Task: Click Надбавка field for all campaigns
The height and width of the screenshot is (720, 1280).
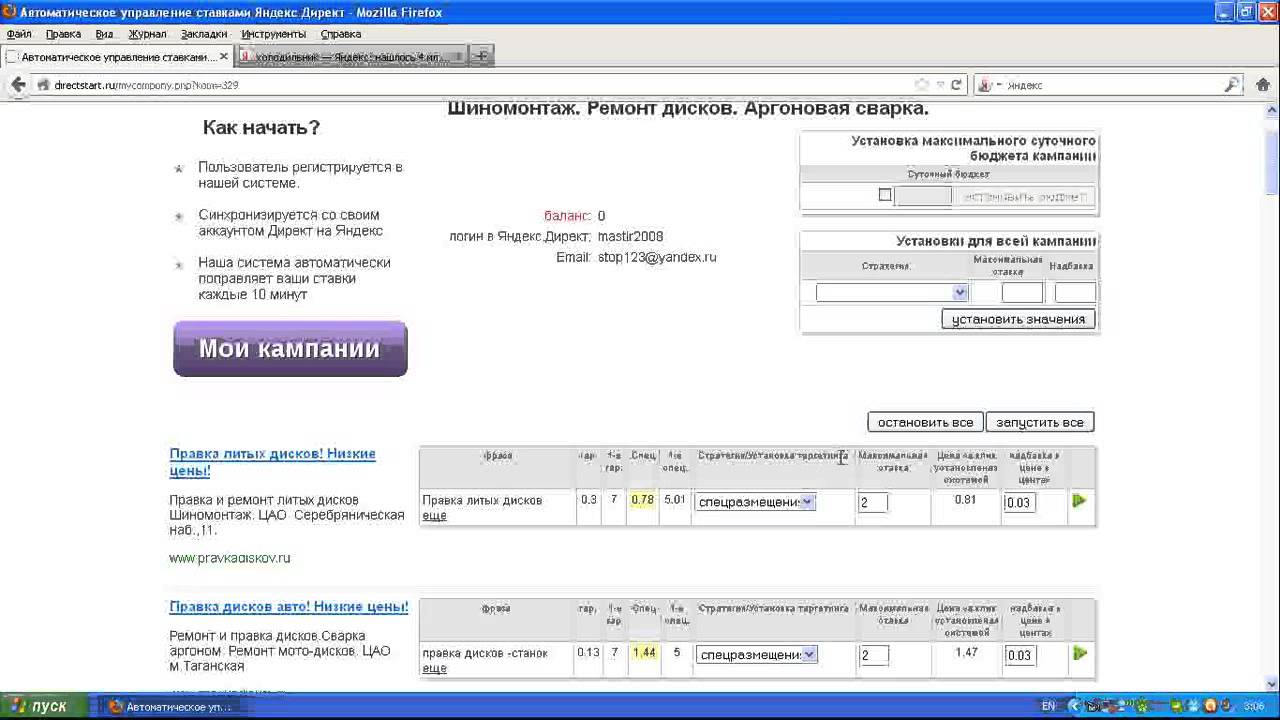Action: [1075, 293]
